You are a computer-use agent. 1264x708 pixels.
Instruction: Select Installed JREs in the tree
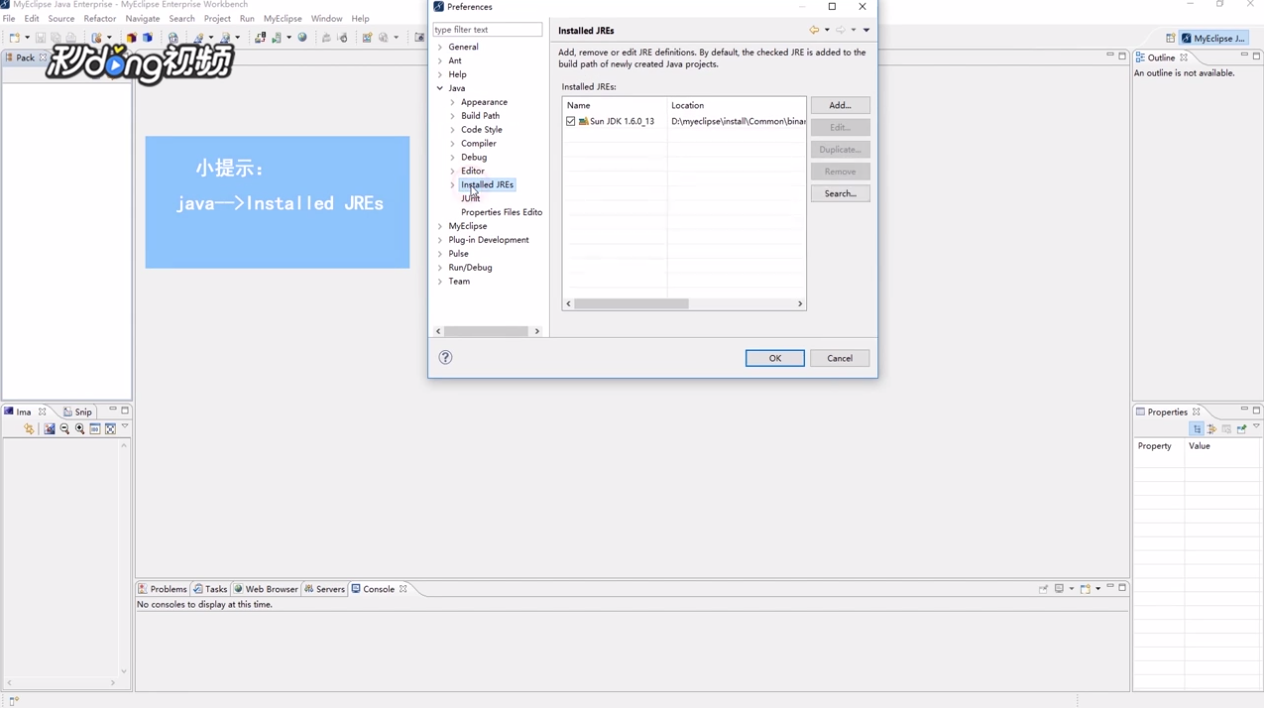coord(487,185)
